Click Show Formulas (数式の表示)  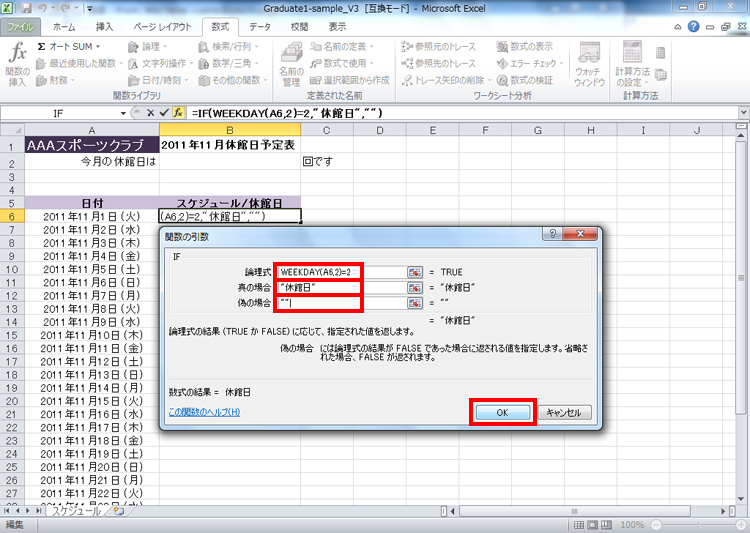point(524,46)
